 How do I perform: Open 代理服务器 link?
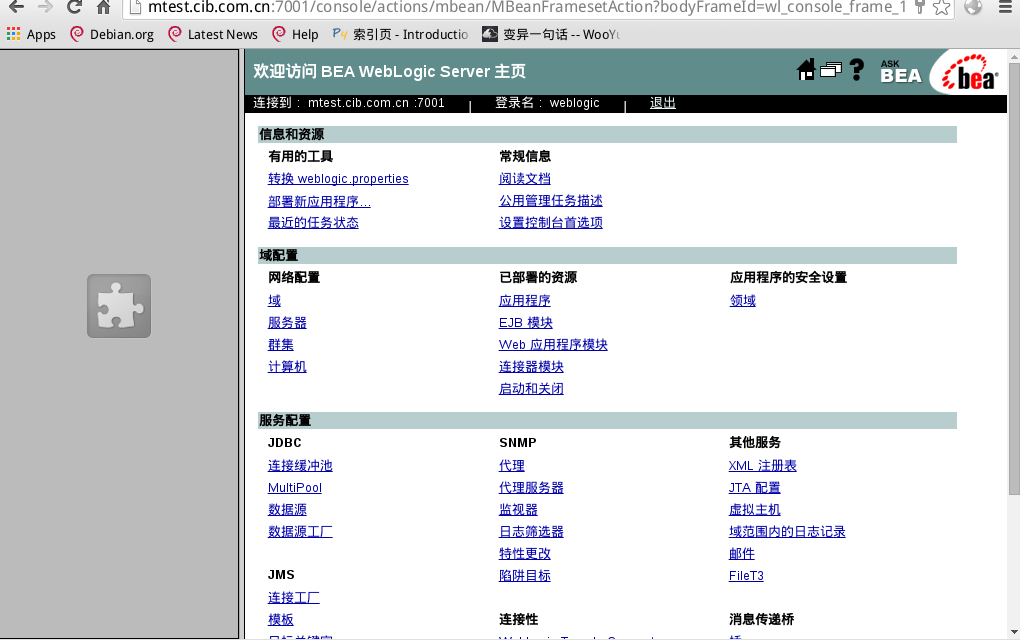531,488
